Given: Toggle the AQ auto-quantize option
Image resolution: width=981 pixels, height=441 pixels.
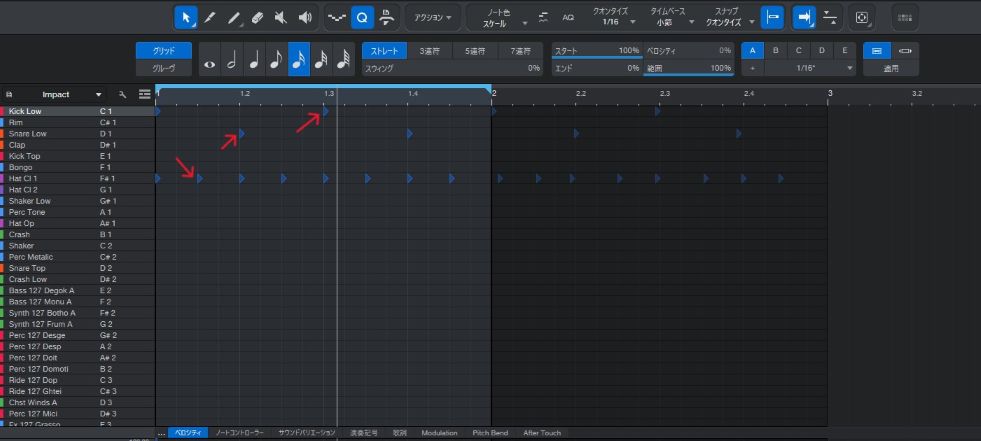Looking at the screenshot, I should point(568,17).
